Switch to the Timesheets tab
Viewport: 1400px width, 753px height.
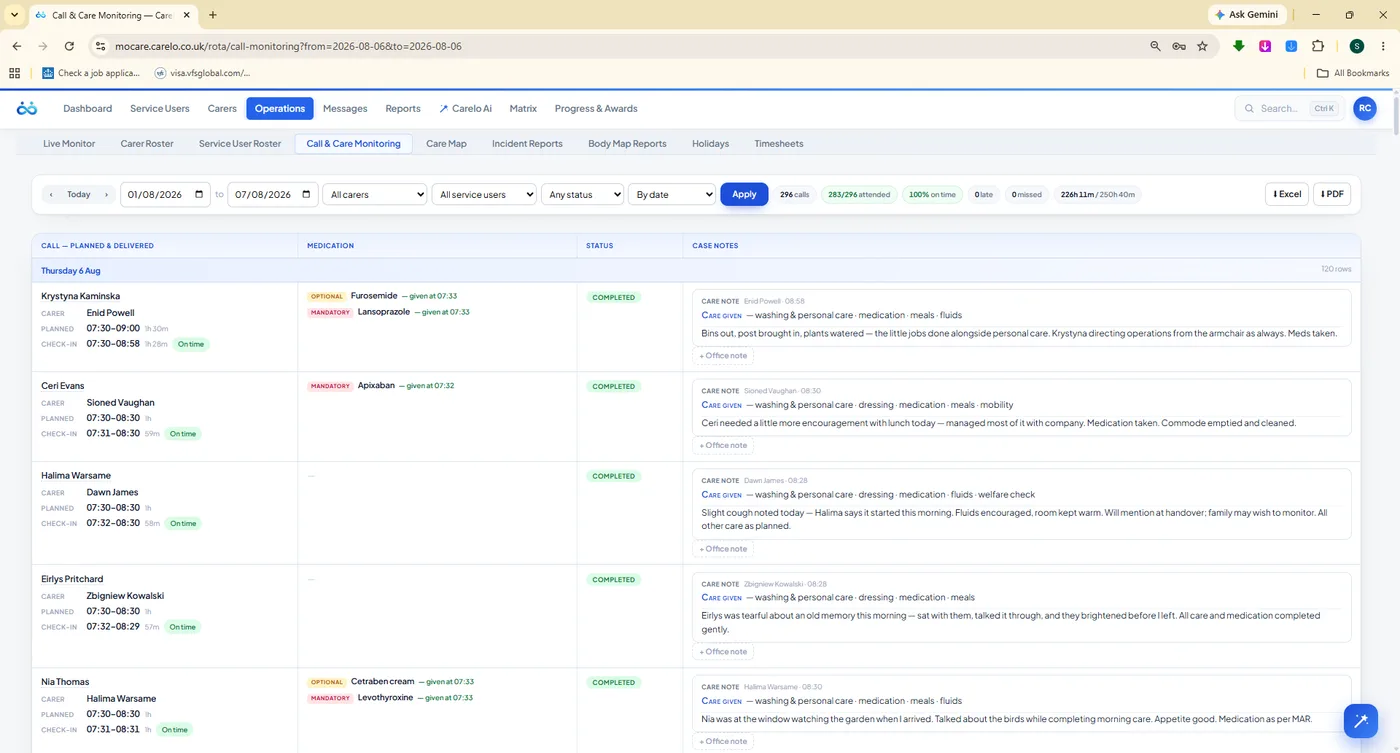779,143
